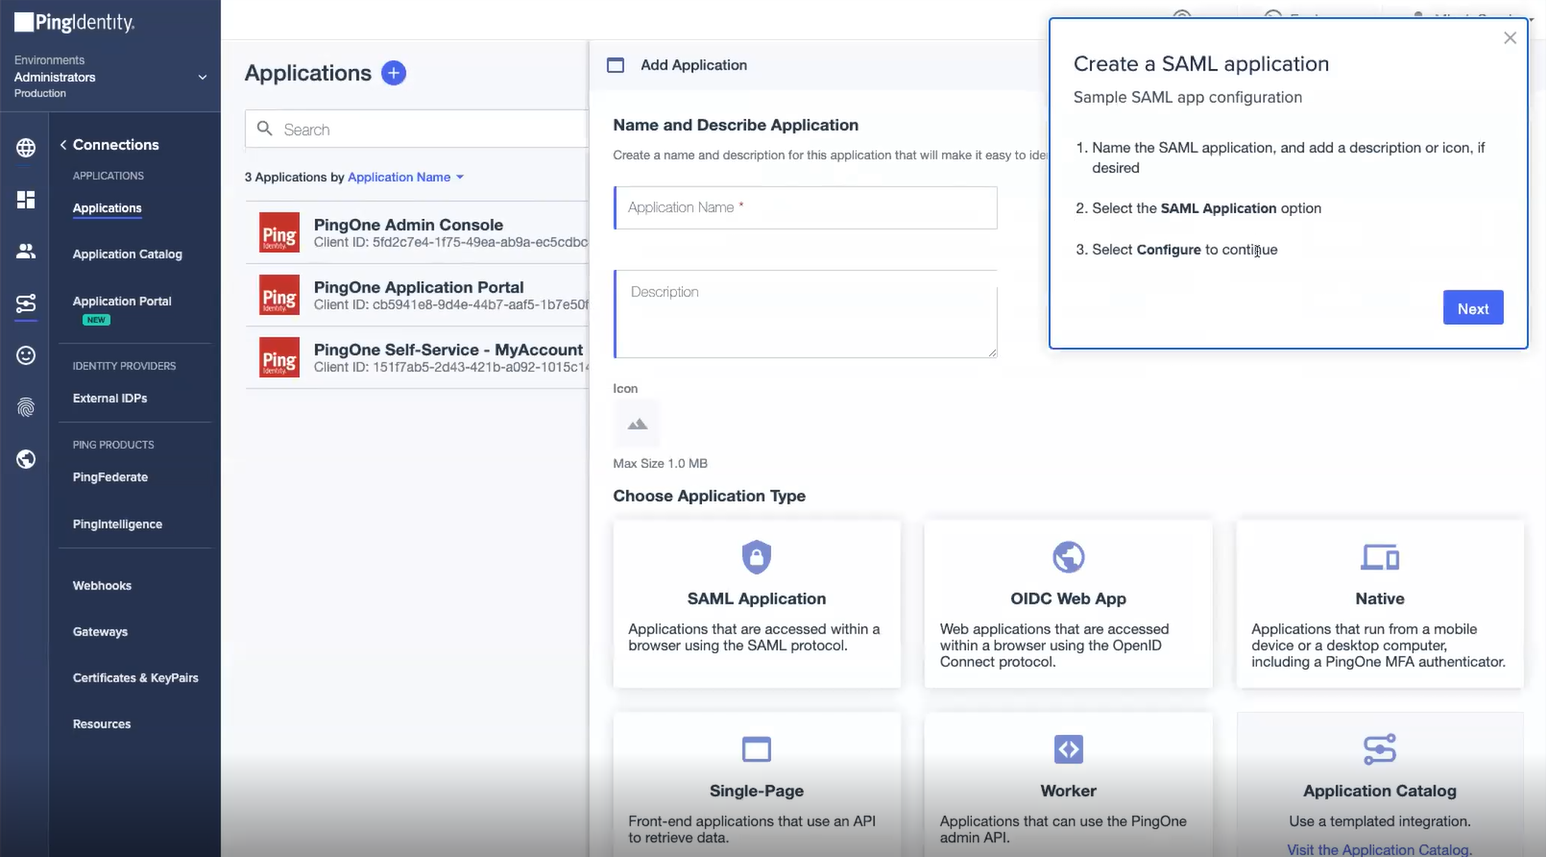The image size is (1546, 857).
Task: Choose the Single-Page card title
Action: [x=756, y=790]
